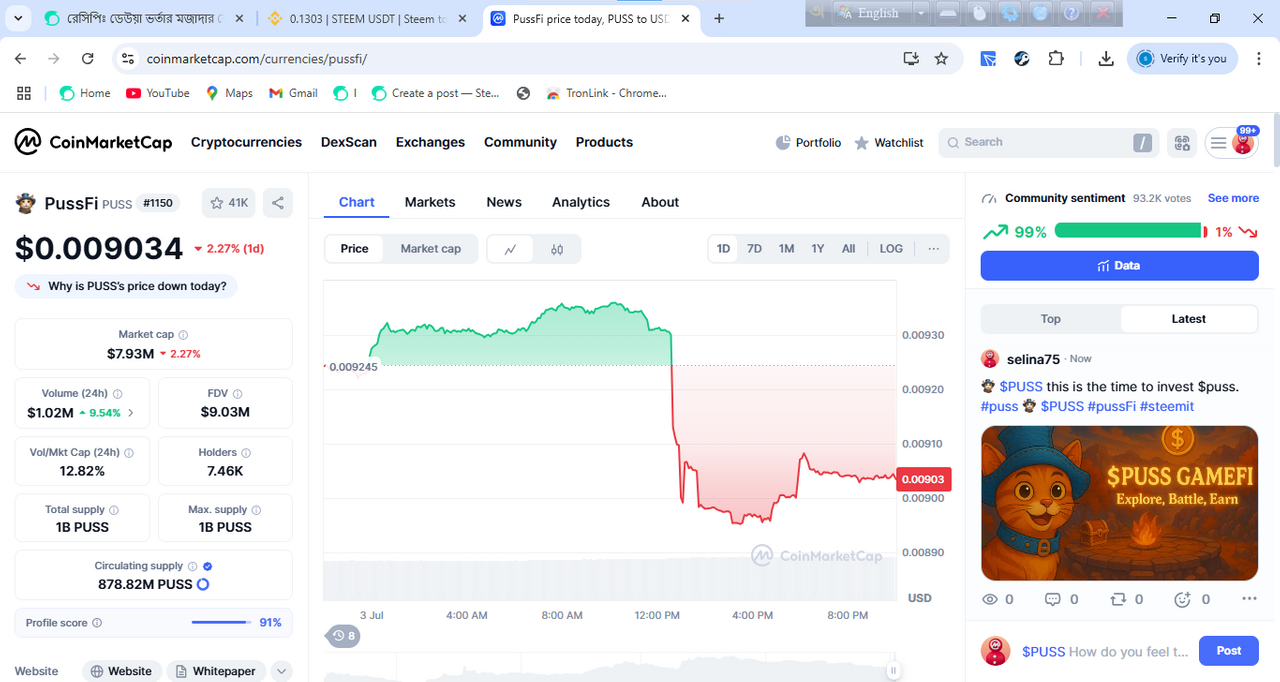This screenshot has width=1280, height=682.
Task: Click the Post button
Action: (1228, 651)
